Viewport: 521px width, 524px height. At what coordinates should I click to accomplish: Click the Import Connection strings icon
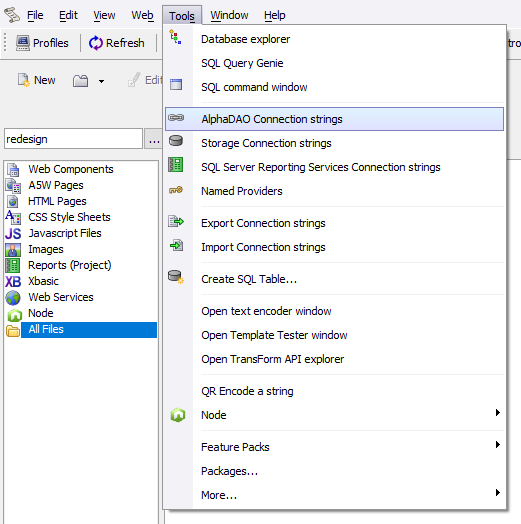tap(176, 245)
